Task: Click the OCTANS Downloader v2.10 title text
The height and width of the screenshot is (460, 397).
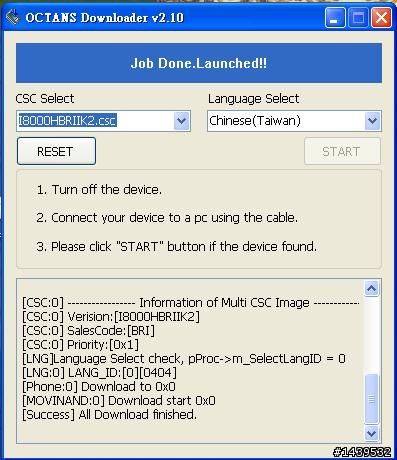Action: 105,18
